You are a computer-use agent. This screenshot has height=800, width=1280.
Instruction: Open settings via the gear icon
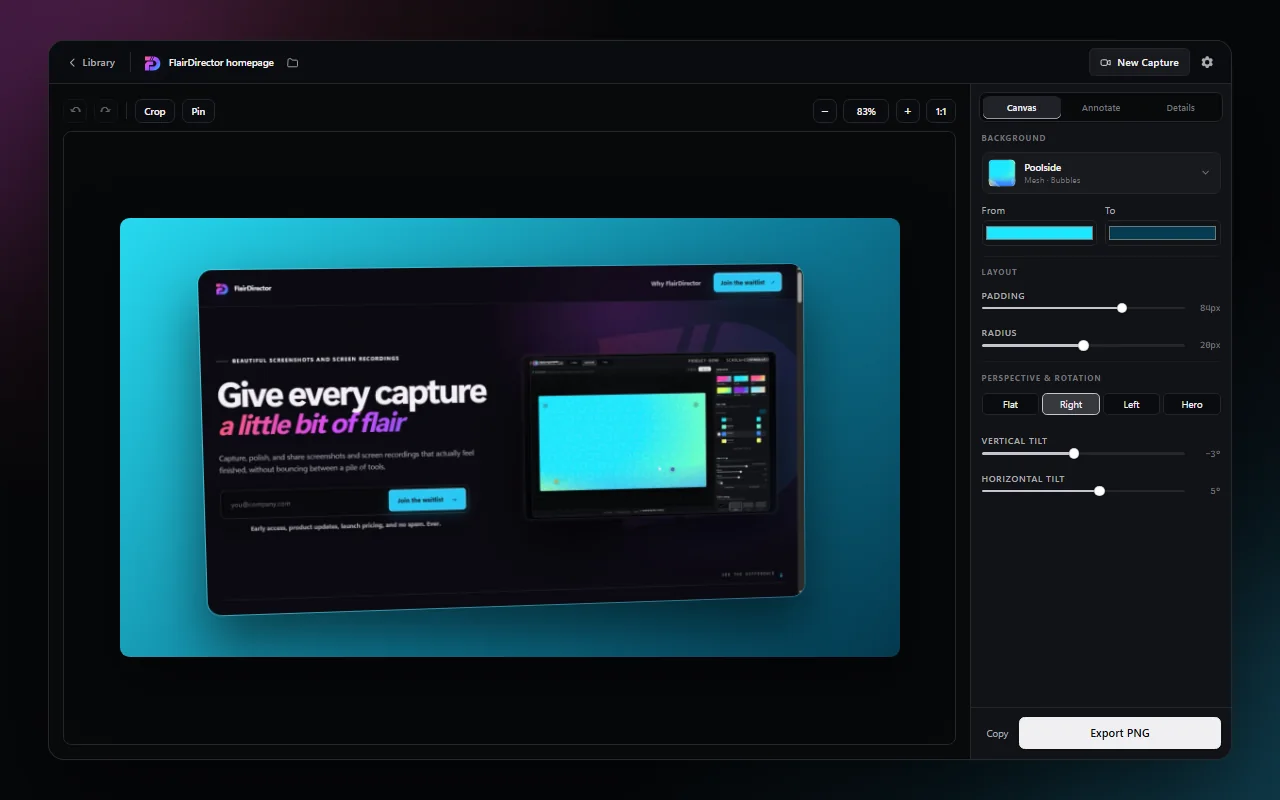pos(1207,62)
